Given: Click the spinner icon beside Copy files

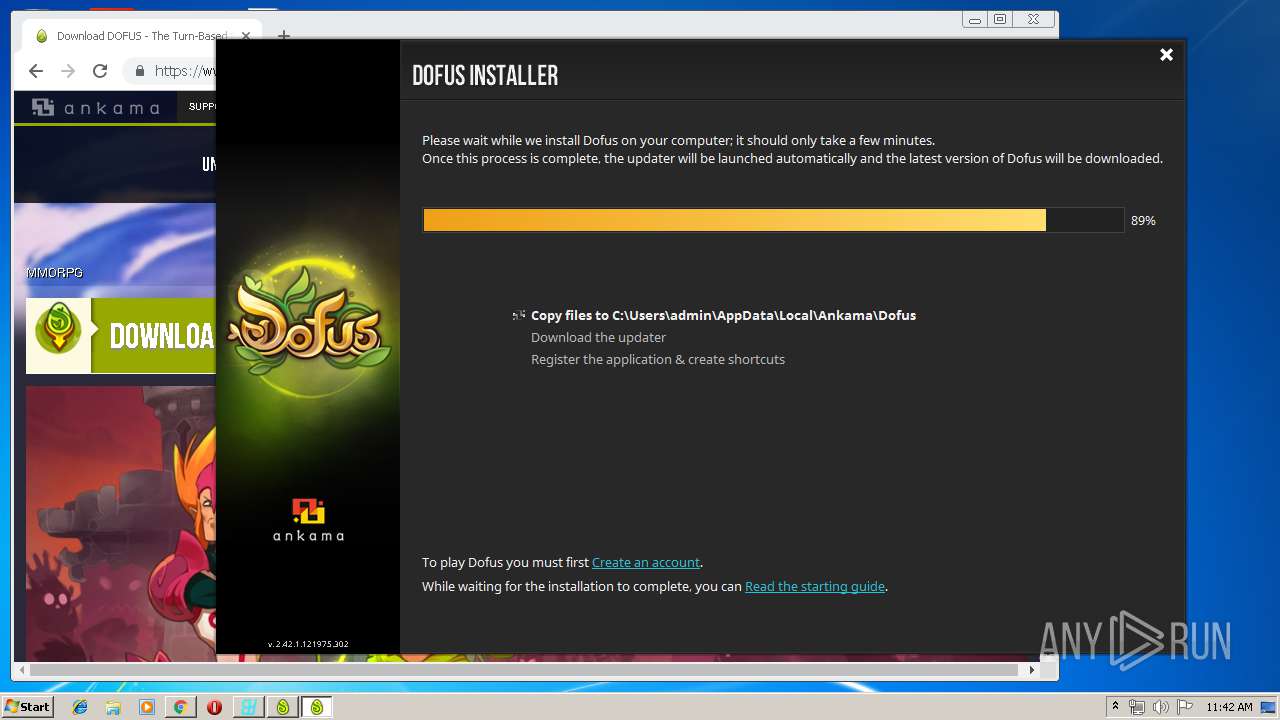Looking at the screenshot, I should [x=519, y=315].
